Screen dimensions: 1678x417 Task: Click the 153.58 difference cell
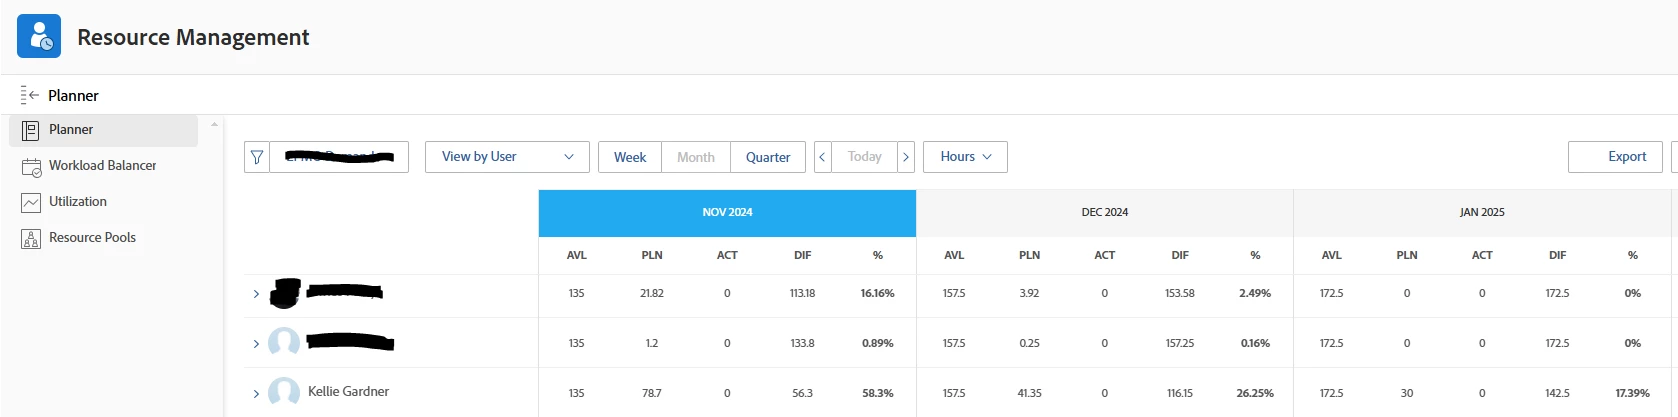tap(1180, 294)
